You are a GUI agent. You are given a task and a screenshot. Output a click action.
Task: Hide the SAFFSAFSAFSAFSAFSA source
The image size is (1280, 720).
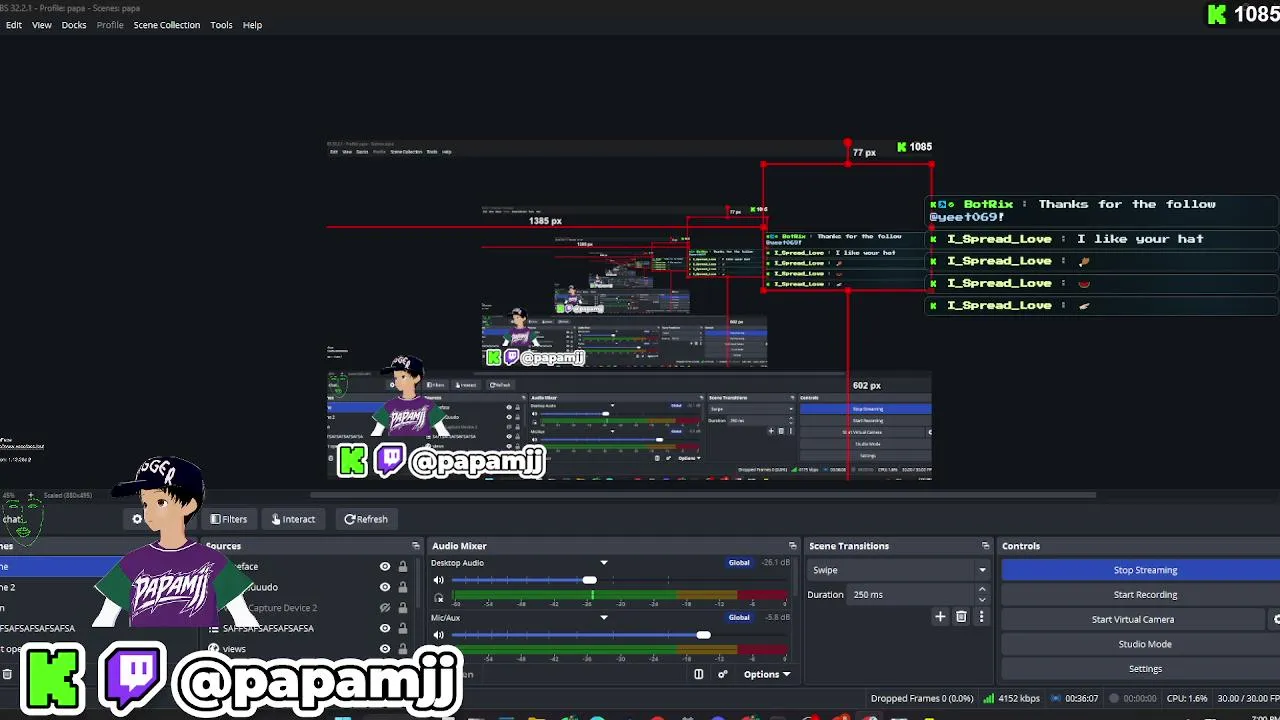[x=385, y=628]
